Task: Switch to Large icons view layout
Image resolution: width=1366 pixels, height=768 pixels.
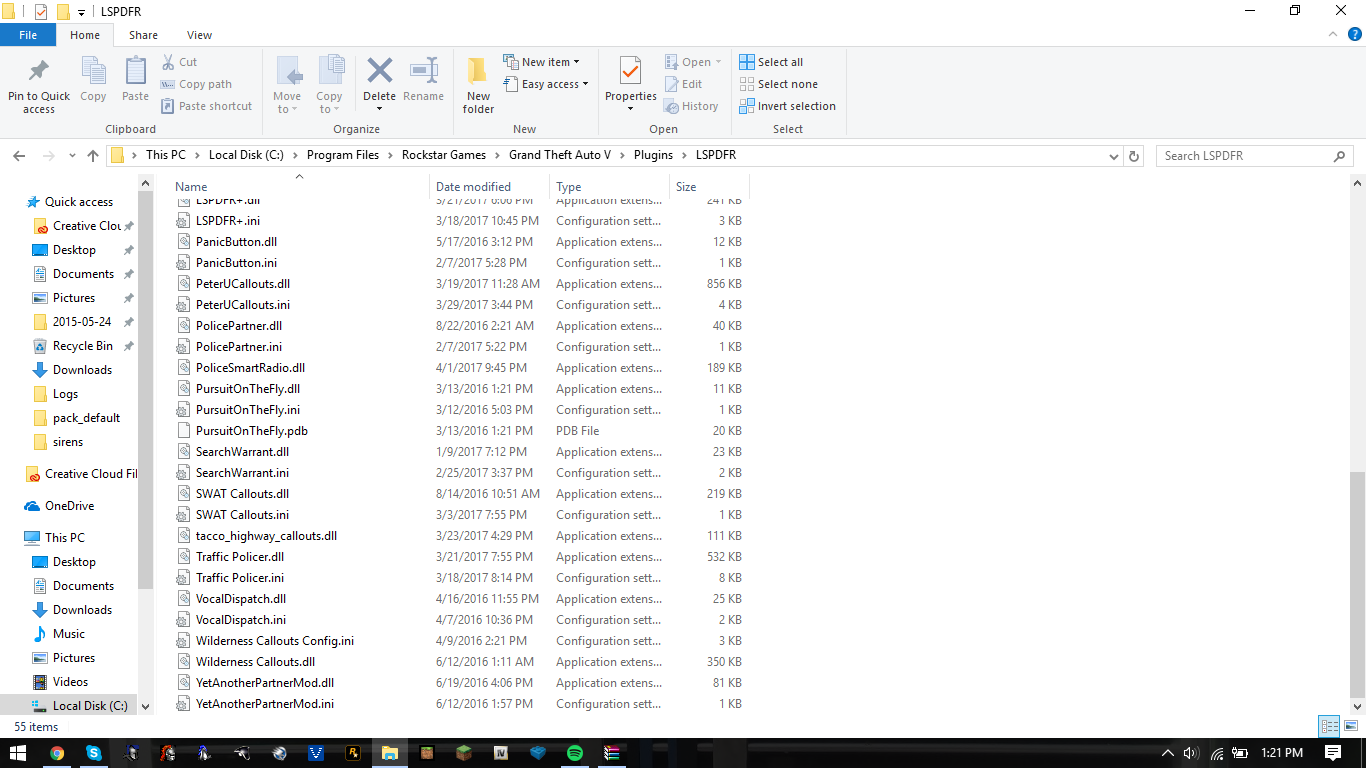Action: 1349,727
